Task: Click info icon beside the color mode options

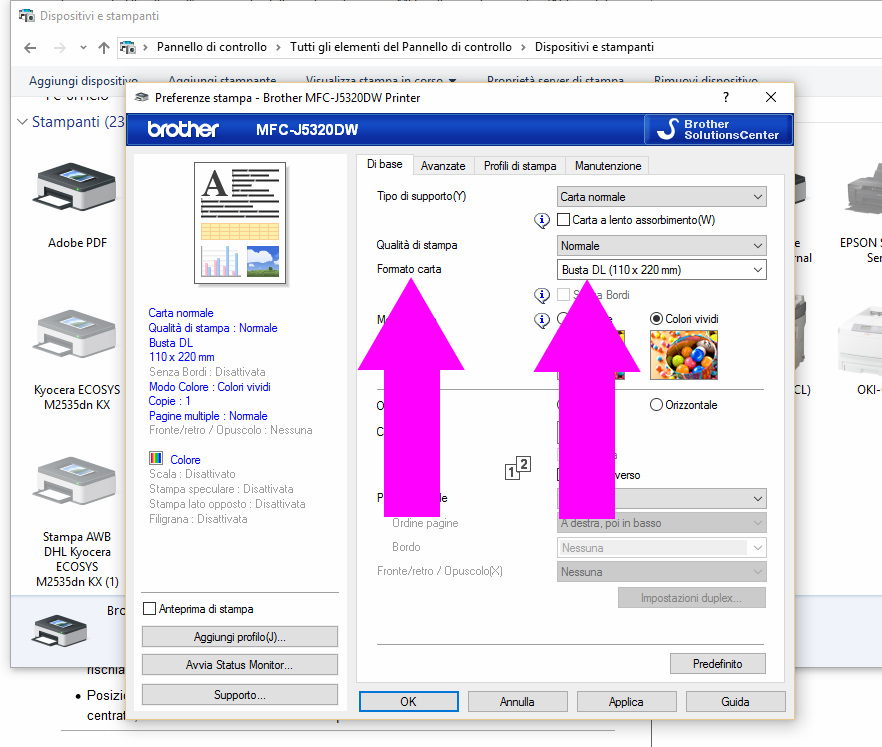Action: coord(542,320)
